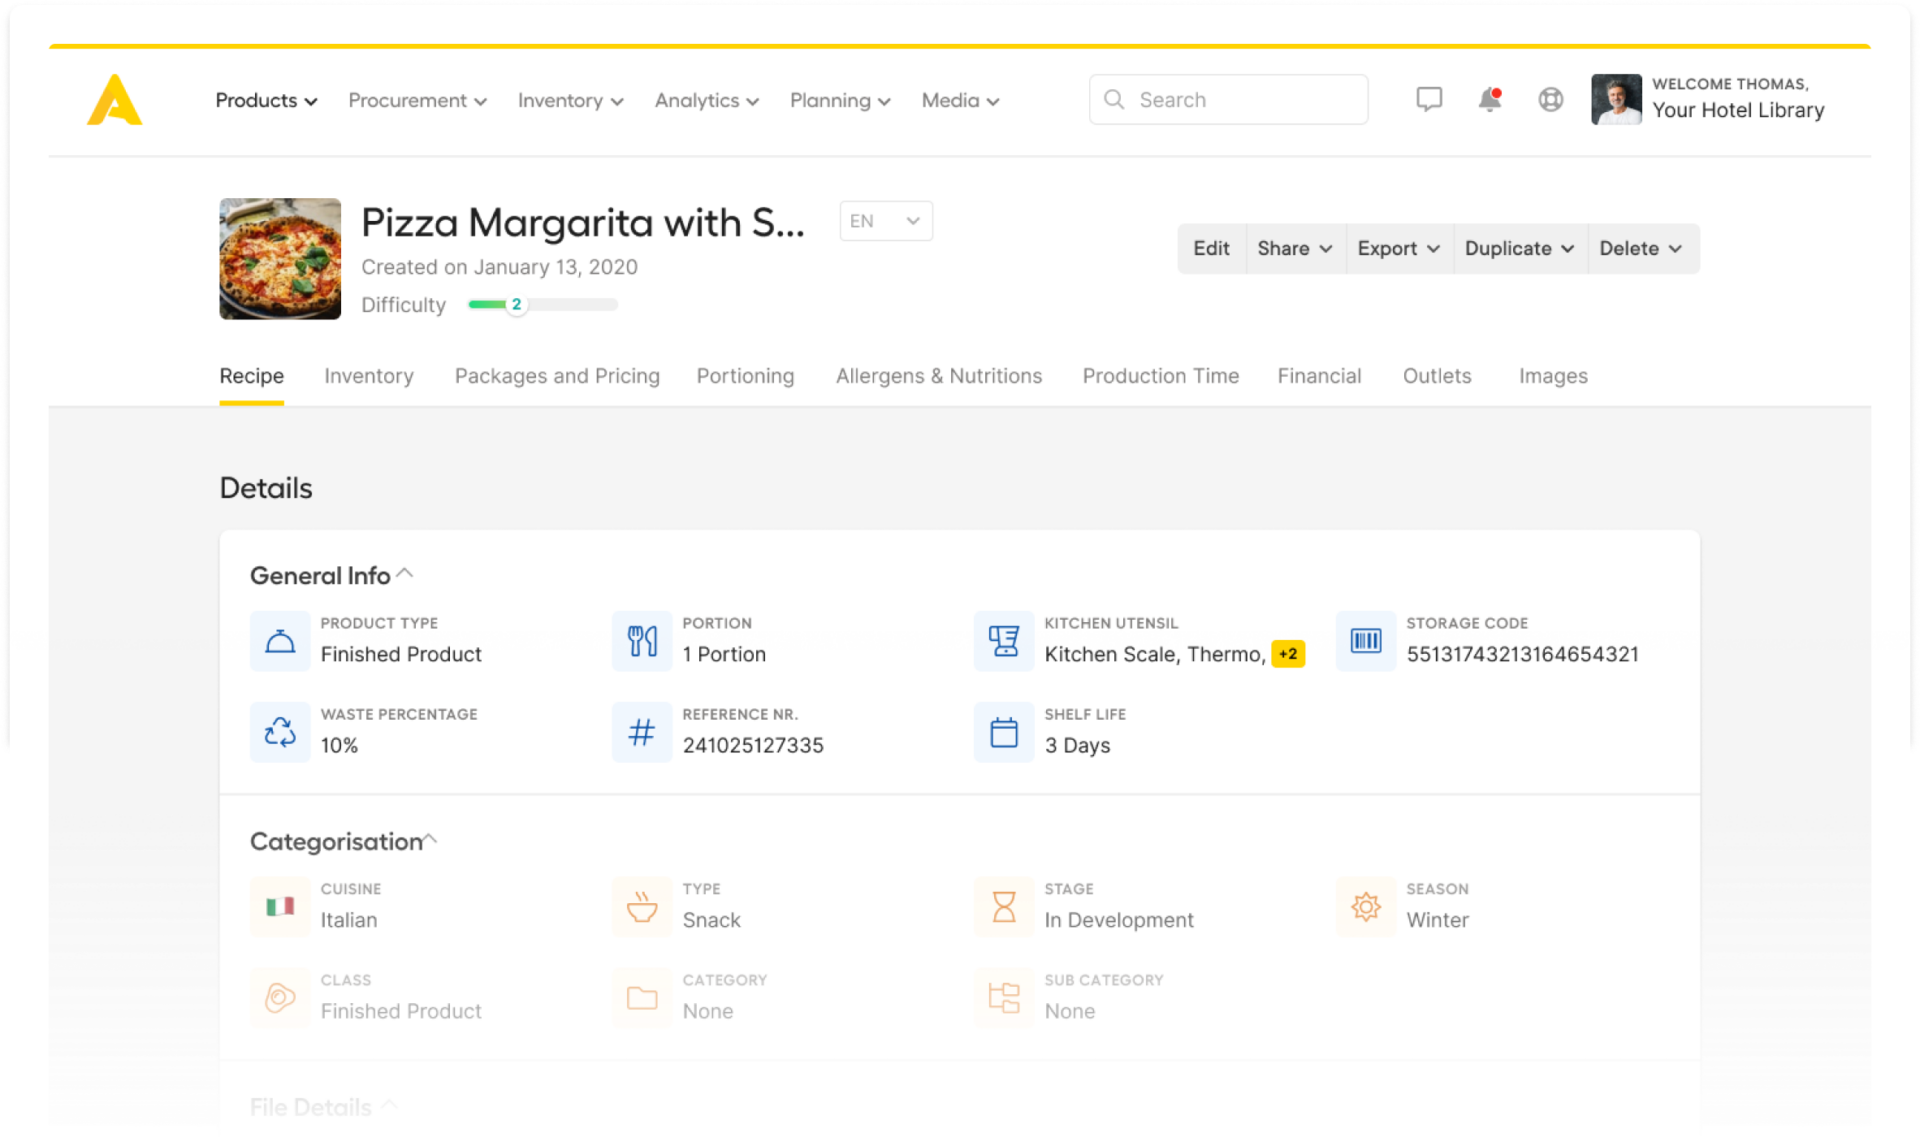Click the waste percentage recycling icon
The width and height of the screenshot is (1920, 1142).
tap(280, 730)
